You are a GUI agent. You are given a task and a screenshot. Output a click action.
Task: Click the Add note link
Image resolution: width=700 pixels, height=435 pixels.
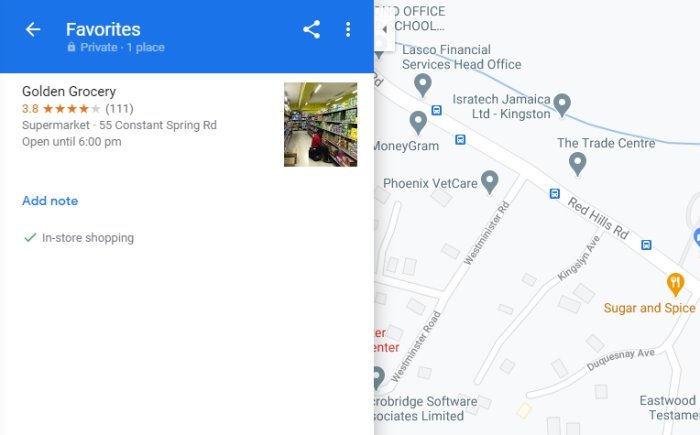point(50,201)
